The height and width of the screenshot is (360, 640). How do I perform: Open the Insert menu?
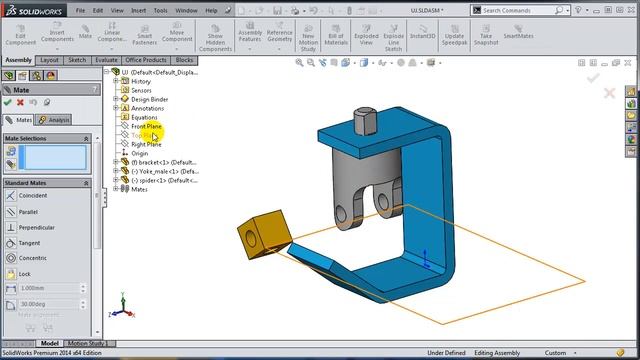tap(138, 10)
